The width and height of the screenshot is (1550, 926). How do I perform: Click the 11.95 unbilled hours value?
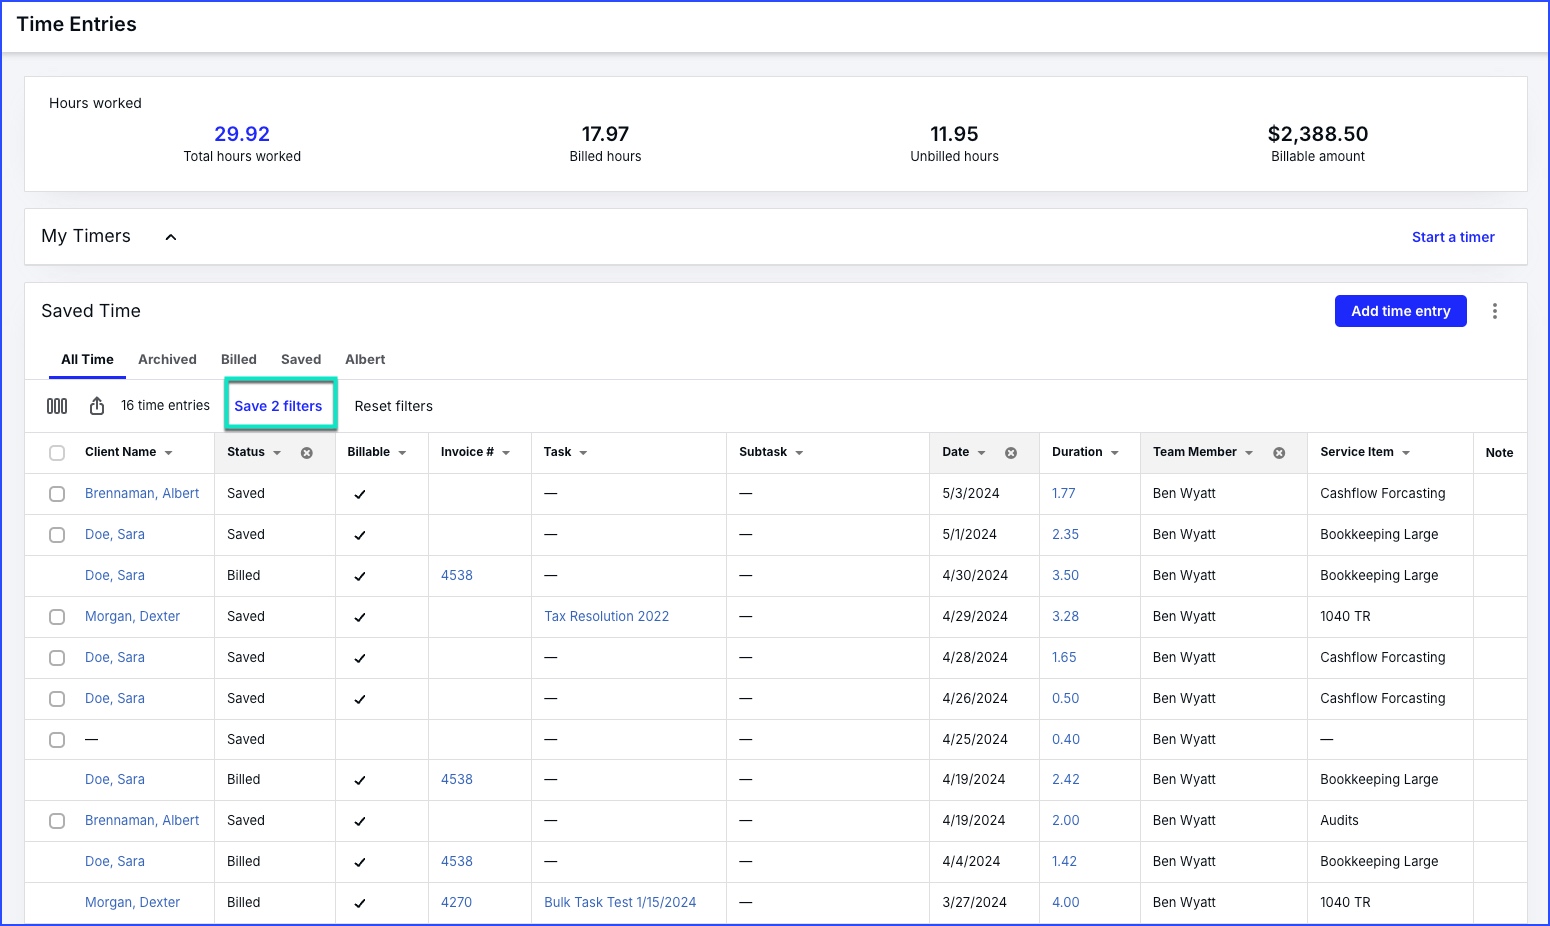[954, 134]
